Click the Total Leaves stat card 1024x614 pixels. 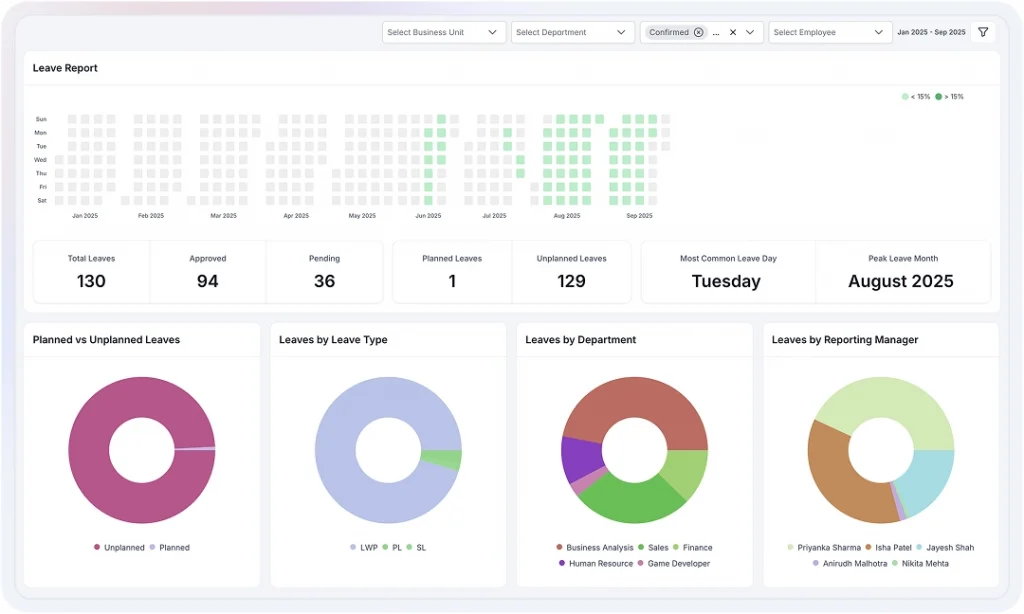coord(91,271)
